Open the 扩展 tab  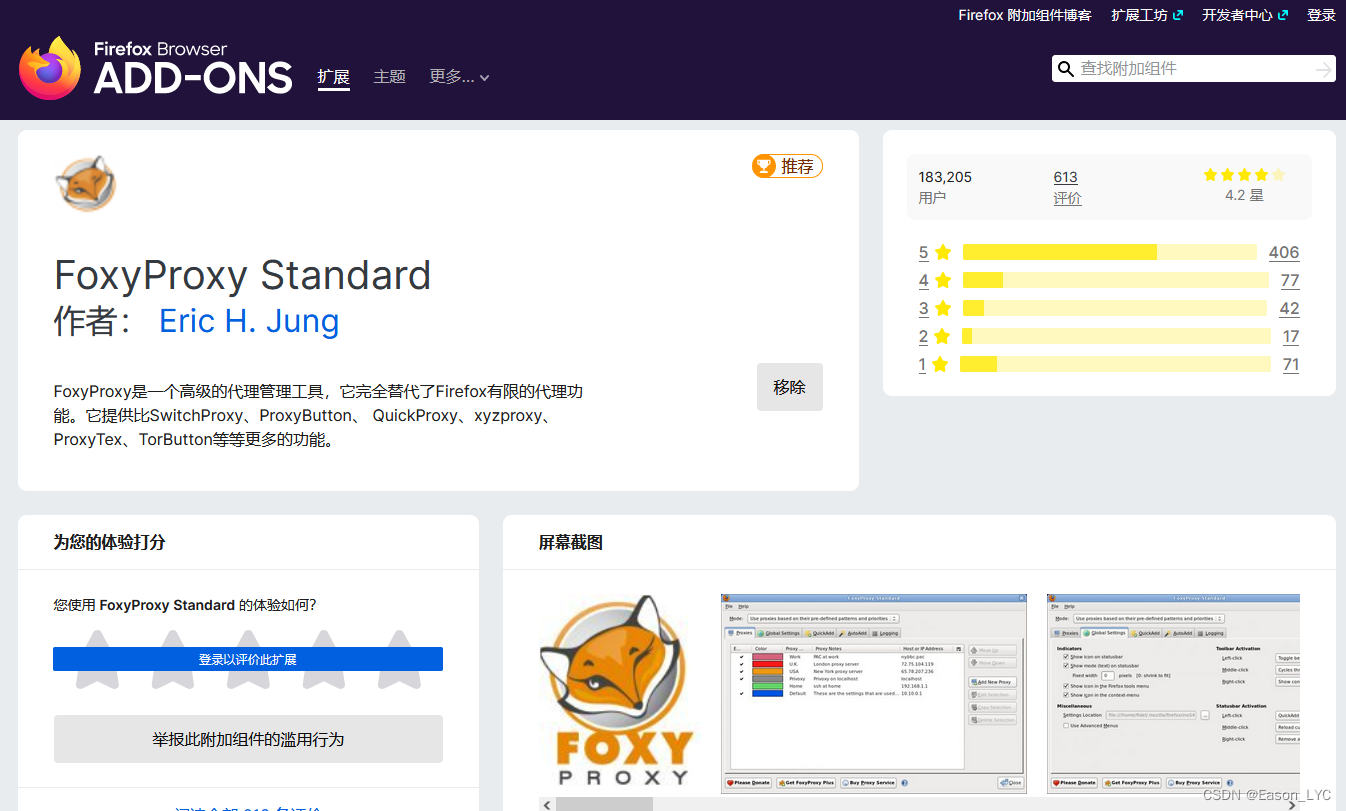point(334,77)
